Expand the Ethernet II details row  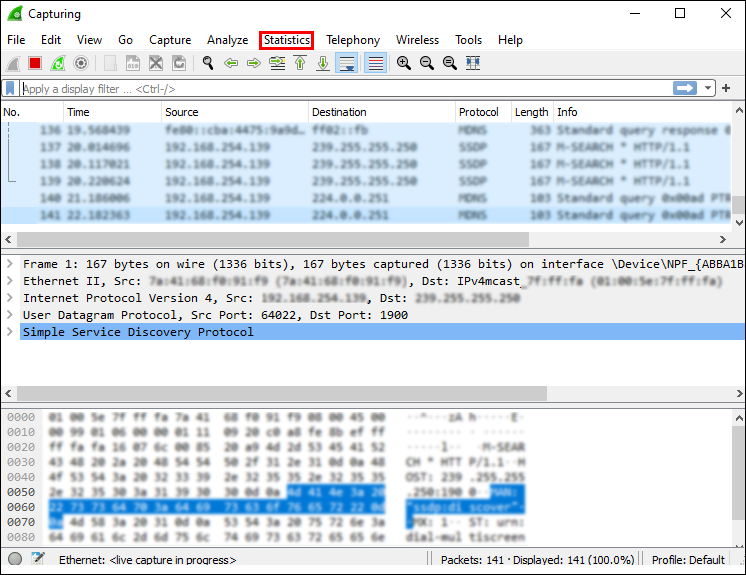[10, 281]
